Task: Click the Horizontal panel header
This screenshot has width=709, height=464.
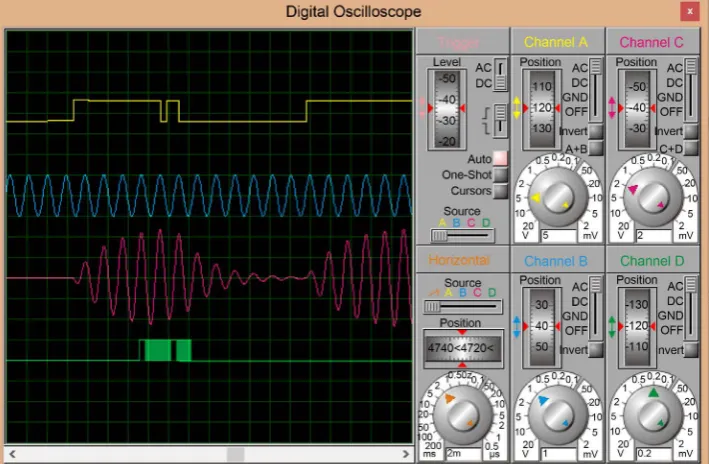Action: (x=462, y=260)
